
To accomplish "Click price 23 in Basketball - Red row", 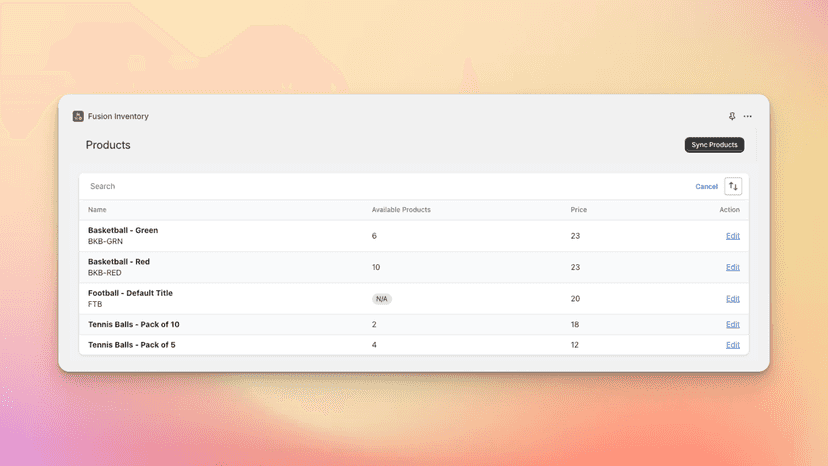I will [575, 267].
